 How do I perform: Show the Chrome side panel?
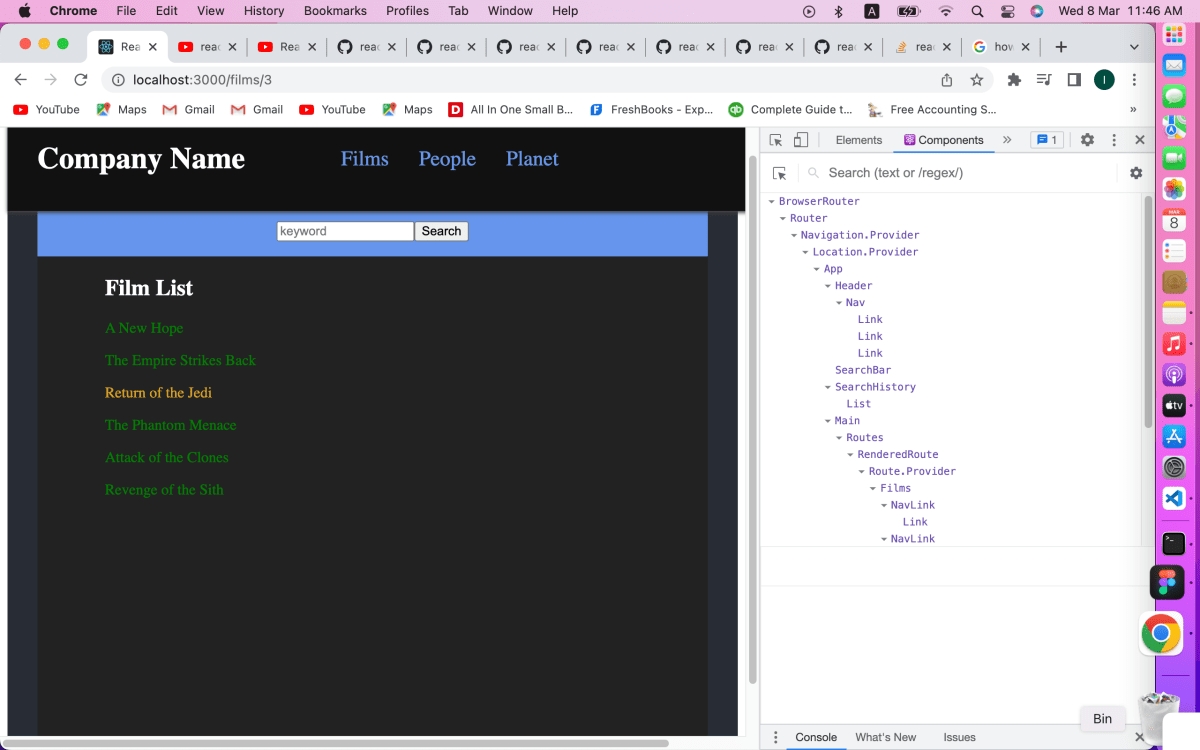point(1074,80)
